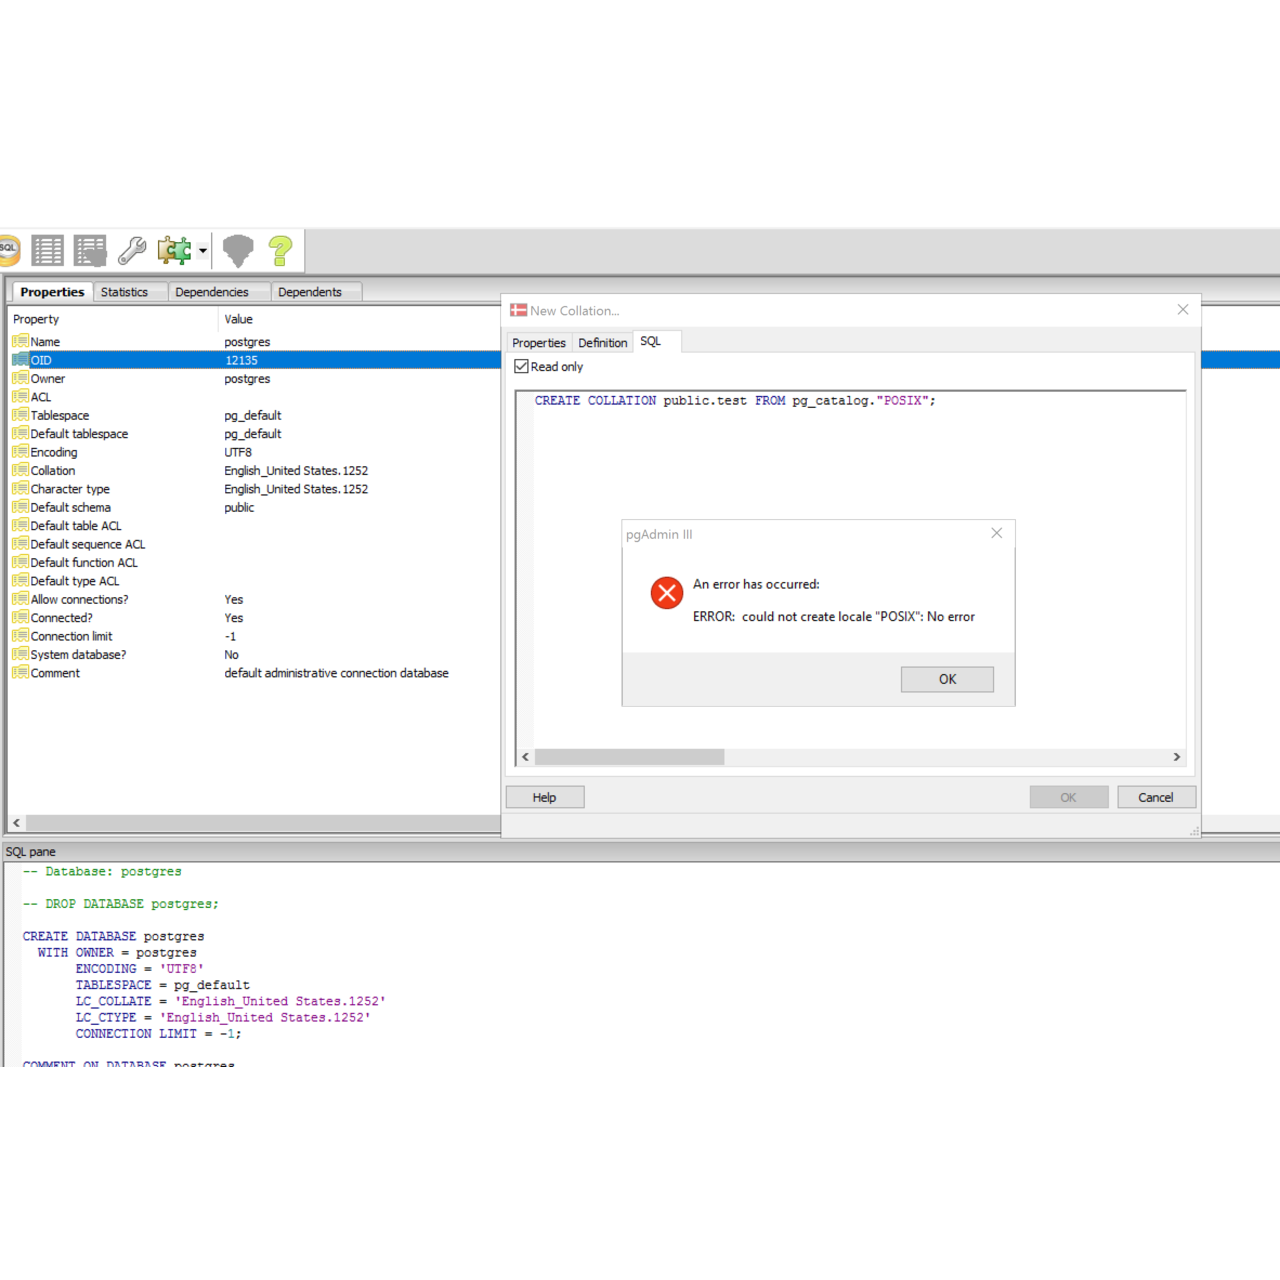Open the Dependencies tab
1280x1280 pixels.
coord(211,292)
